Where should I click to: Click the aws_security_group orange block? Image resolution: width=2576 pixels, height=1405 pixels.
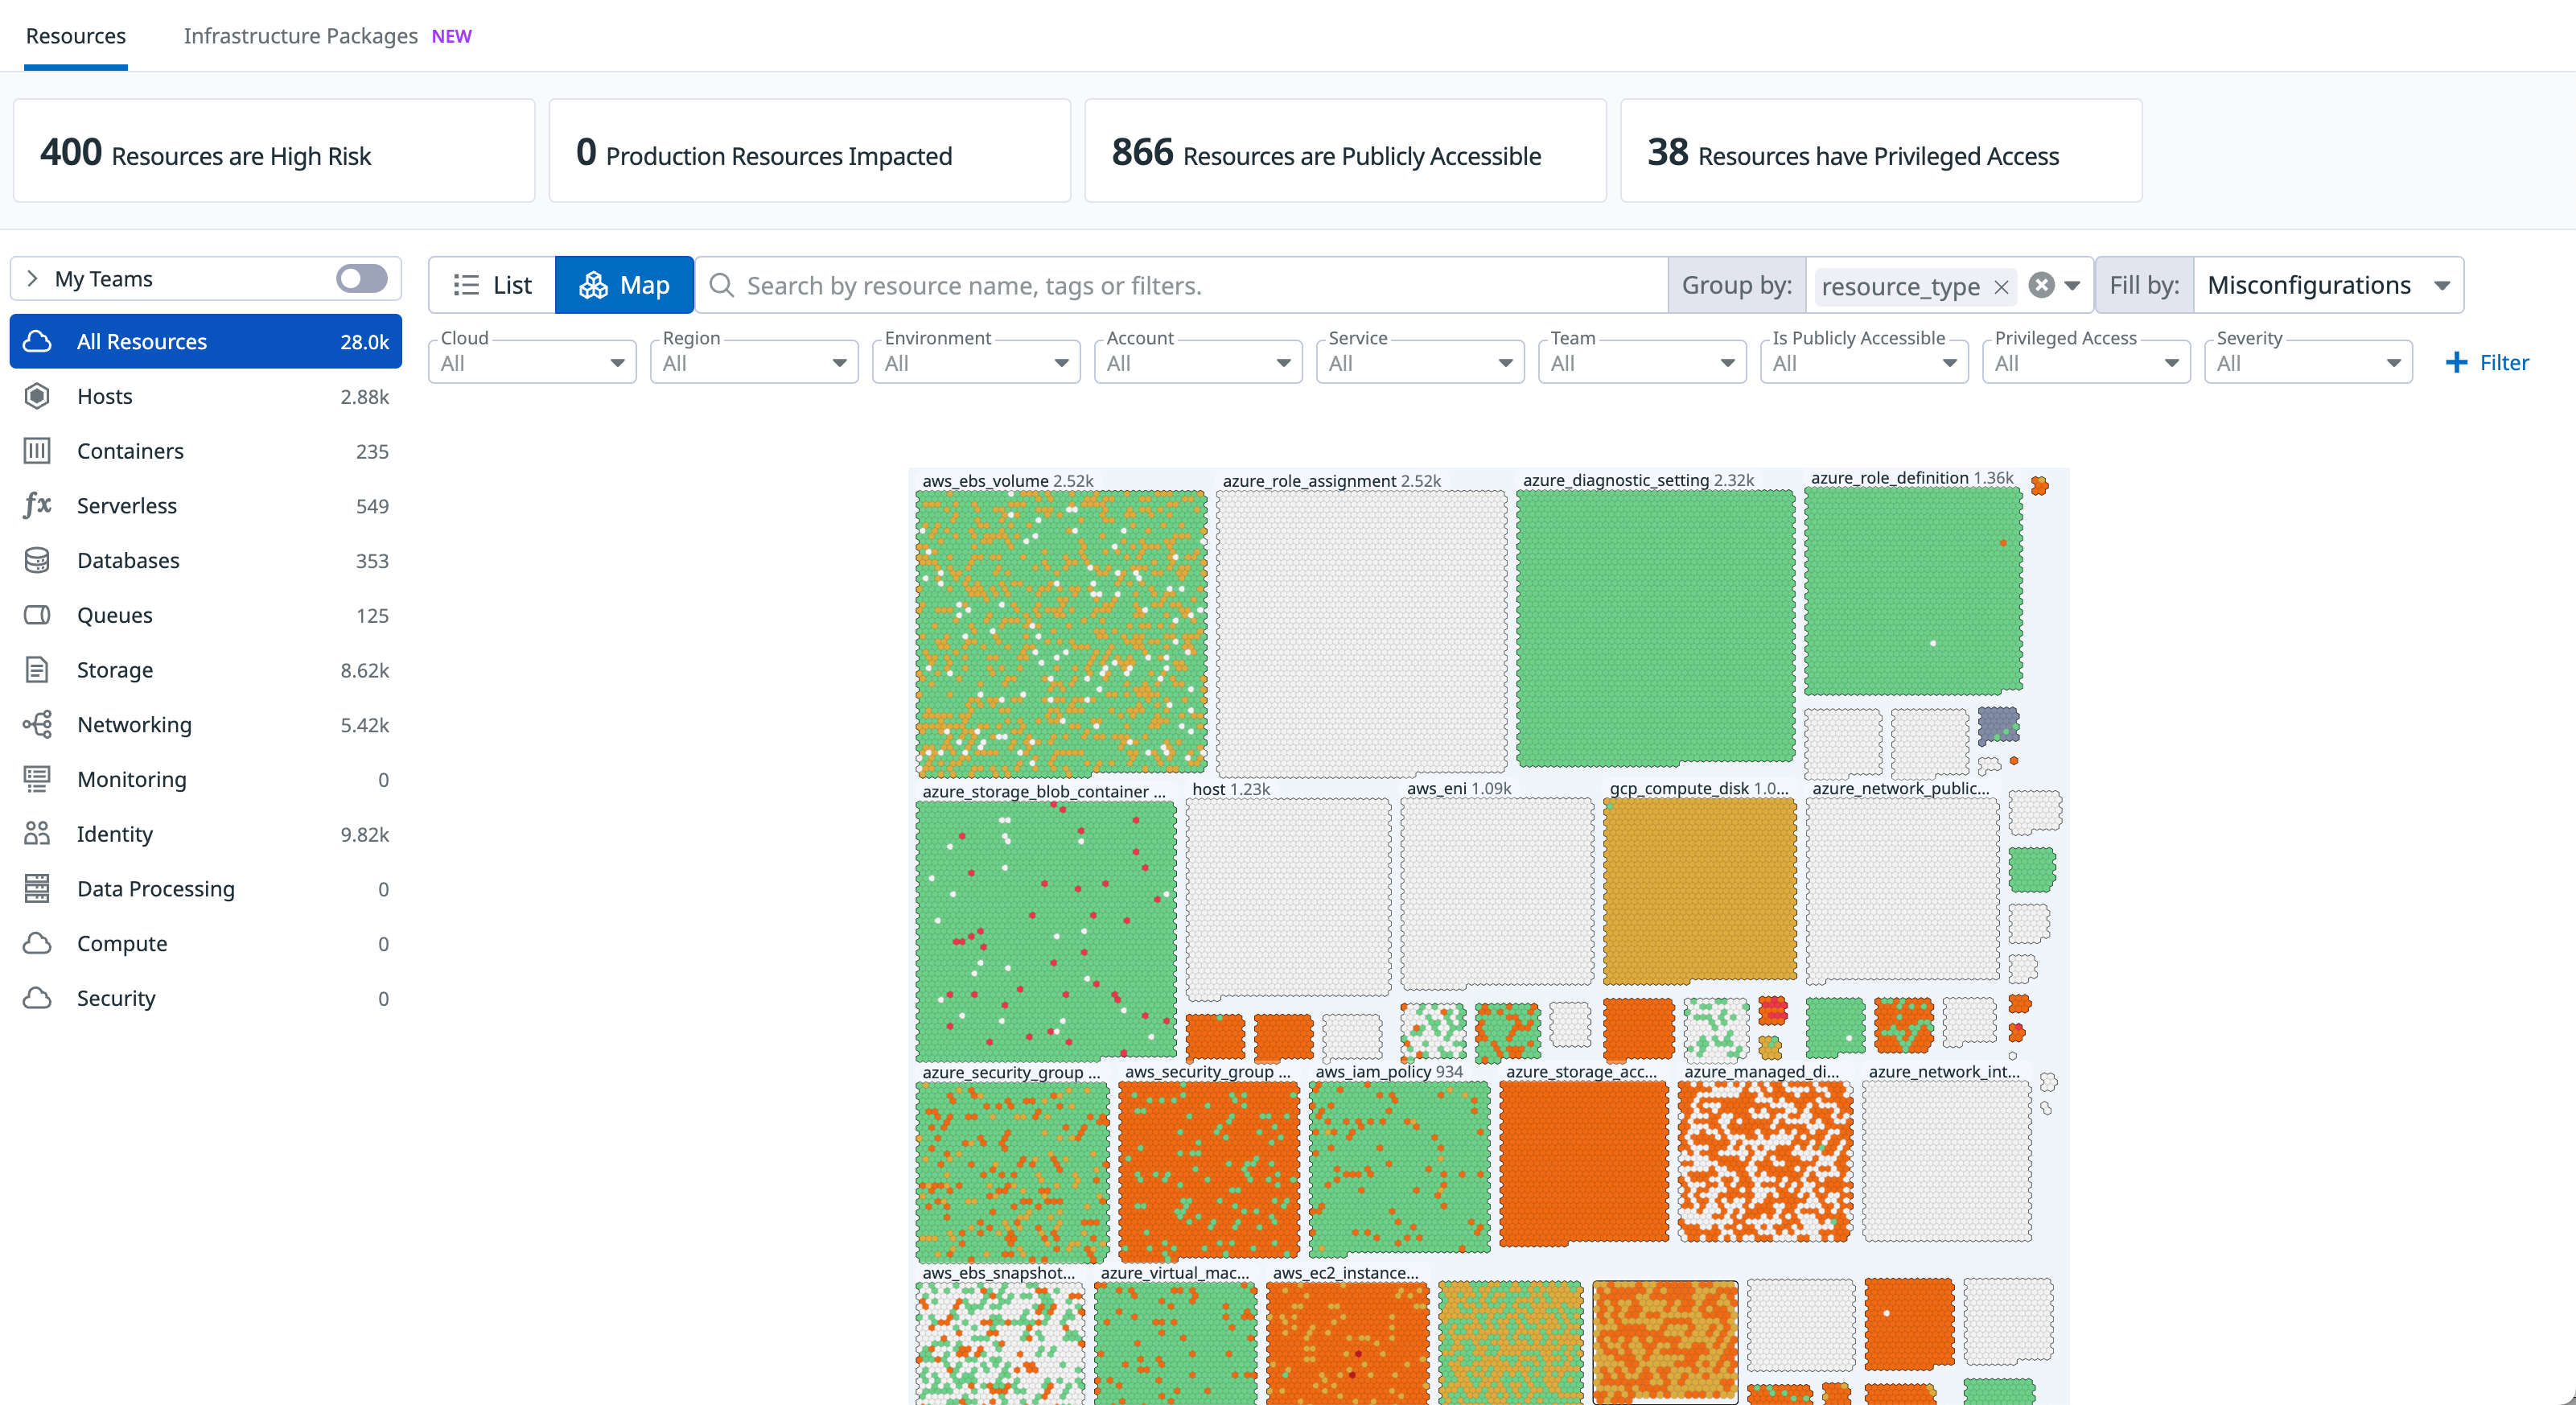pos(1209,1170)
